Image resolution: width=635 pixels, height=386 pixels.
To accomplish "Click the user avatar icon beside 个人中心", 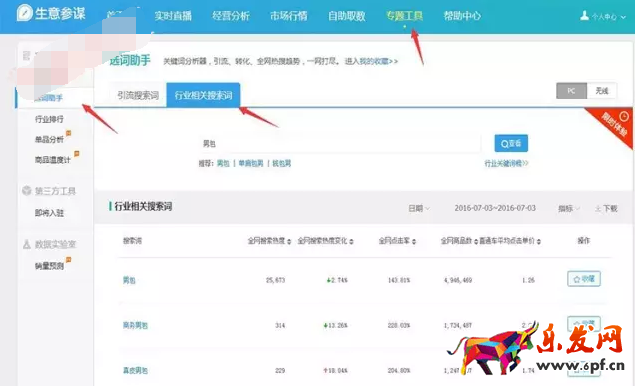I will pos(584,16).
